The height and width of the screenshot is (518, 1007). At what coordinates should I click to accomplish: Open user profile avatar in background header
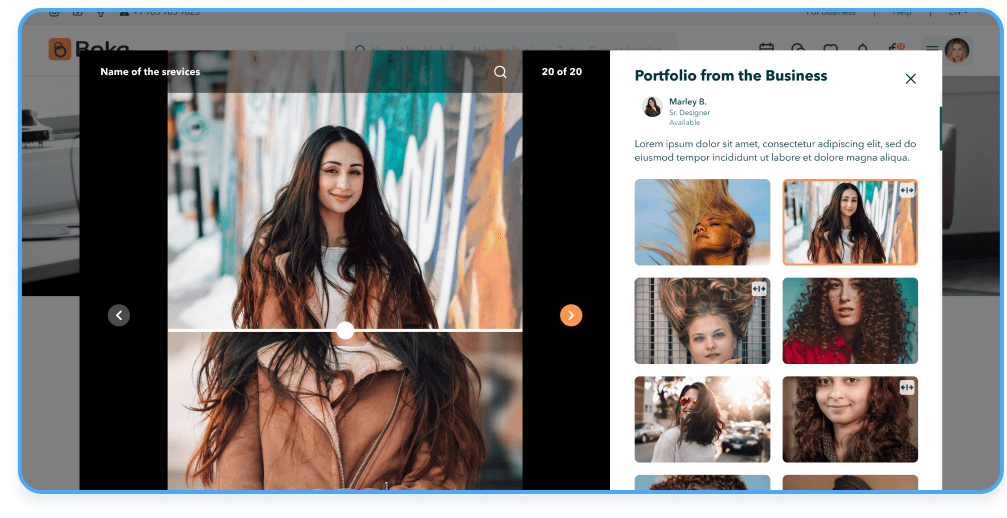tap(957, 49)
